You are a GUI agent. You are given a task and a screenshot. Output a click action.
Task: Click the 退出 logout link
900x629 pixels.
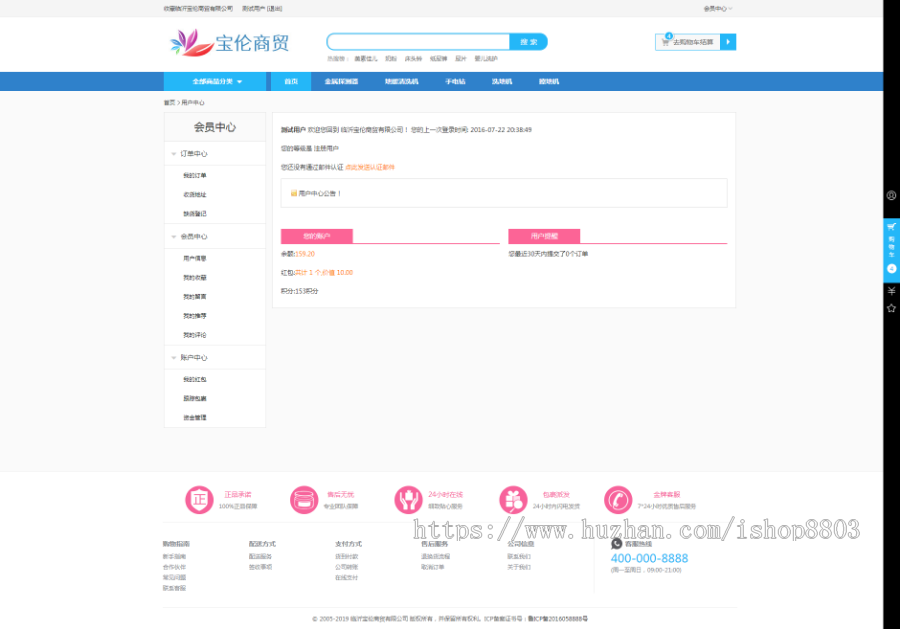(x=274, y=9)
